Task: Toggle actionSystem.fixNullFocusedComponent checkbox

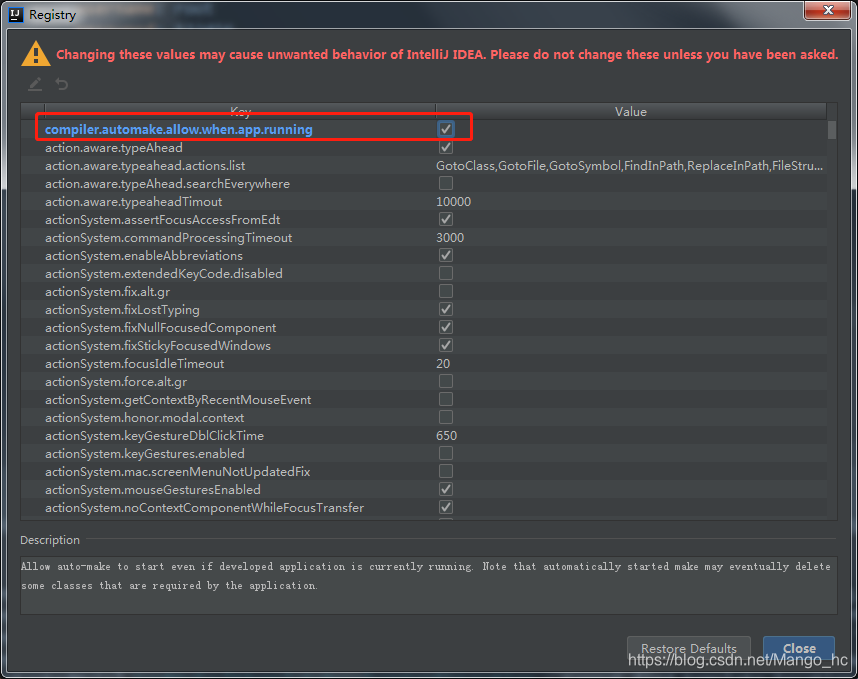Action: tap(446, 327)
